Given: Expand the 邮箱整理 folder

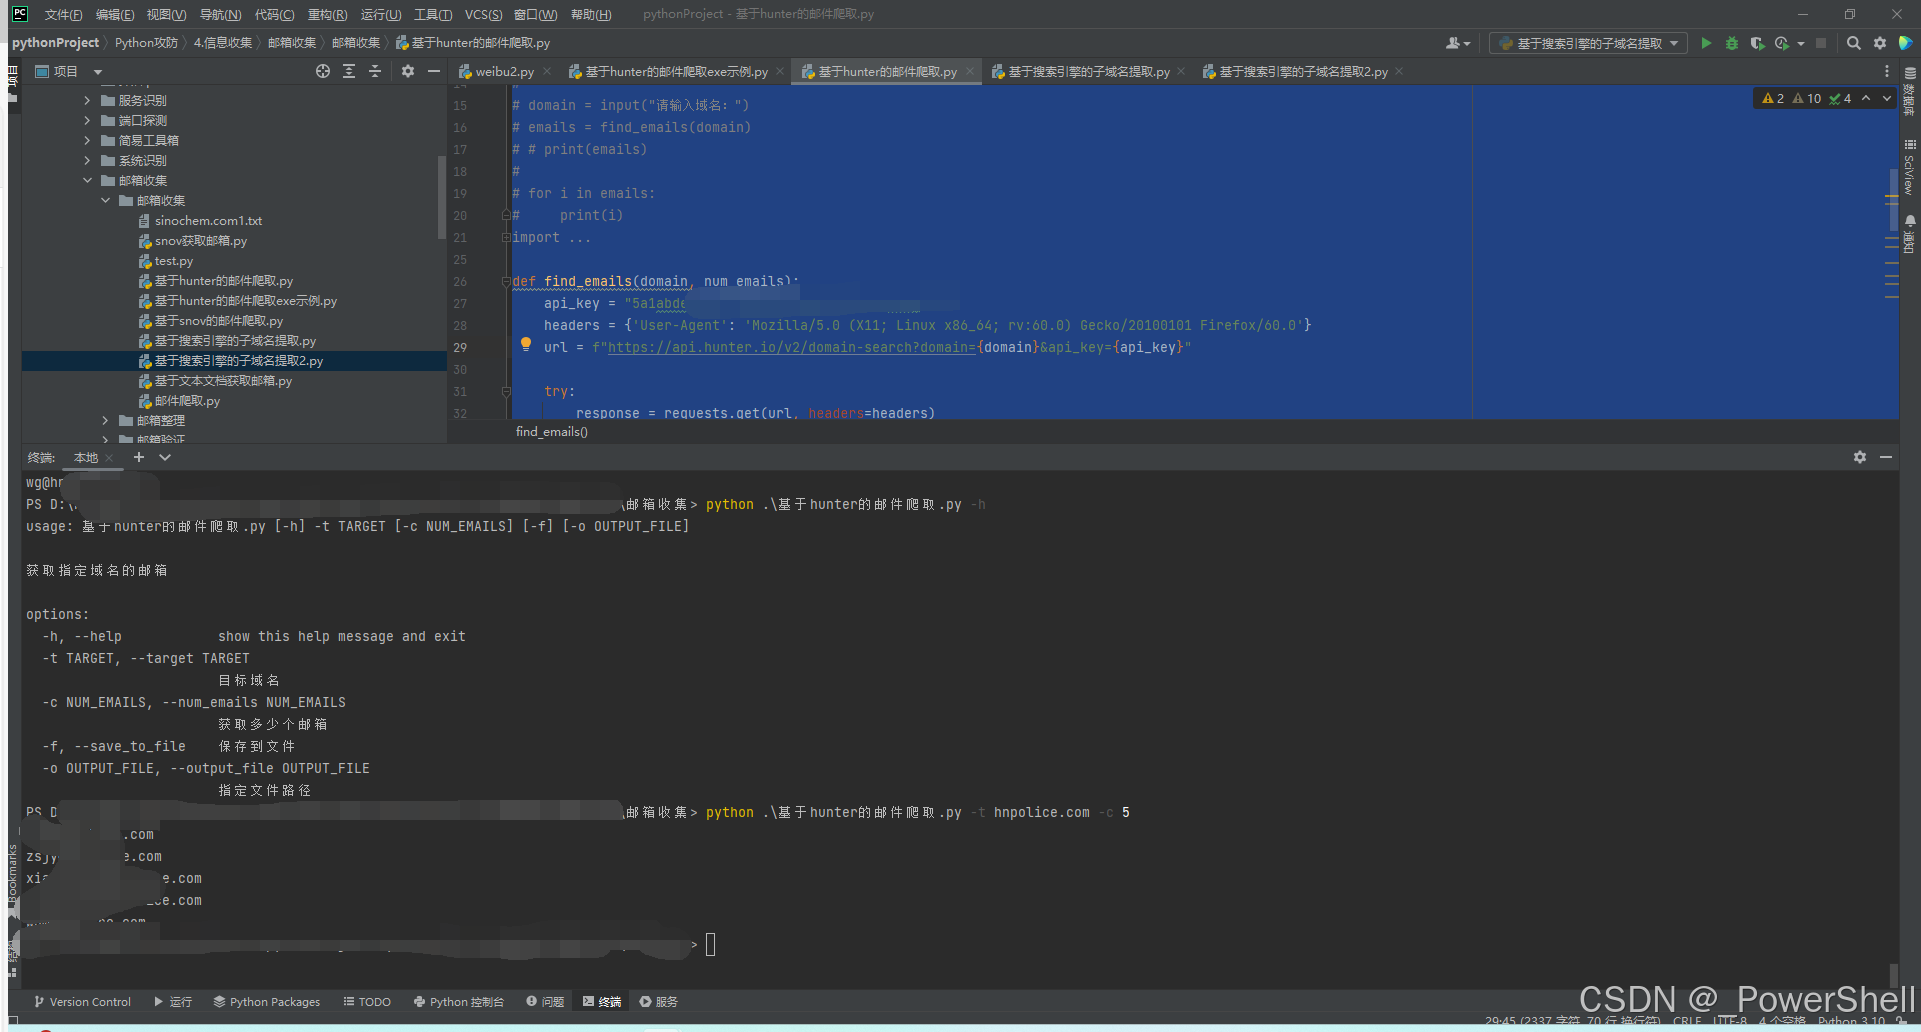Looking at the screenshot, I should tap(105, 420).
